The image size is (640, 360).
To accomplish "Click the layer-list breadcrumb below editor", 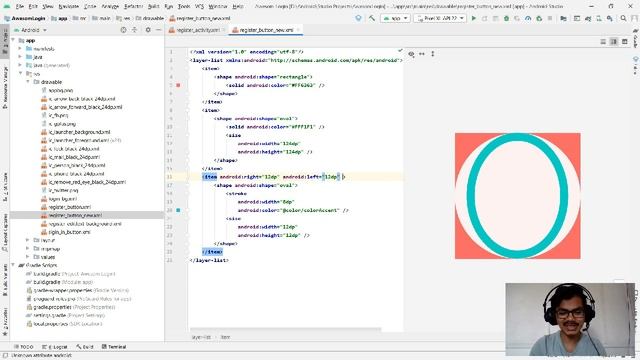I will [x=201, y=337].
